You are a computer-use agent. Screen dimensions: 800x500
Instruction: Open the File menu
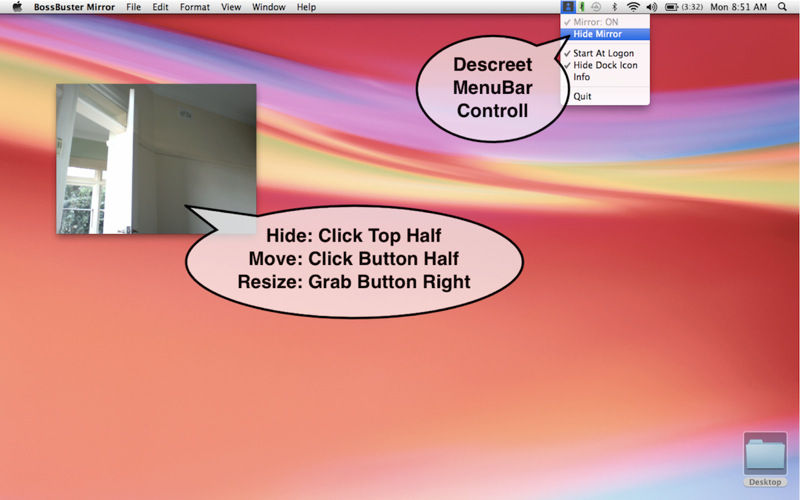pos(134,7)
